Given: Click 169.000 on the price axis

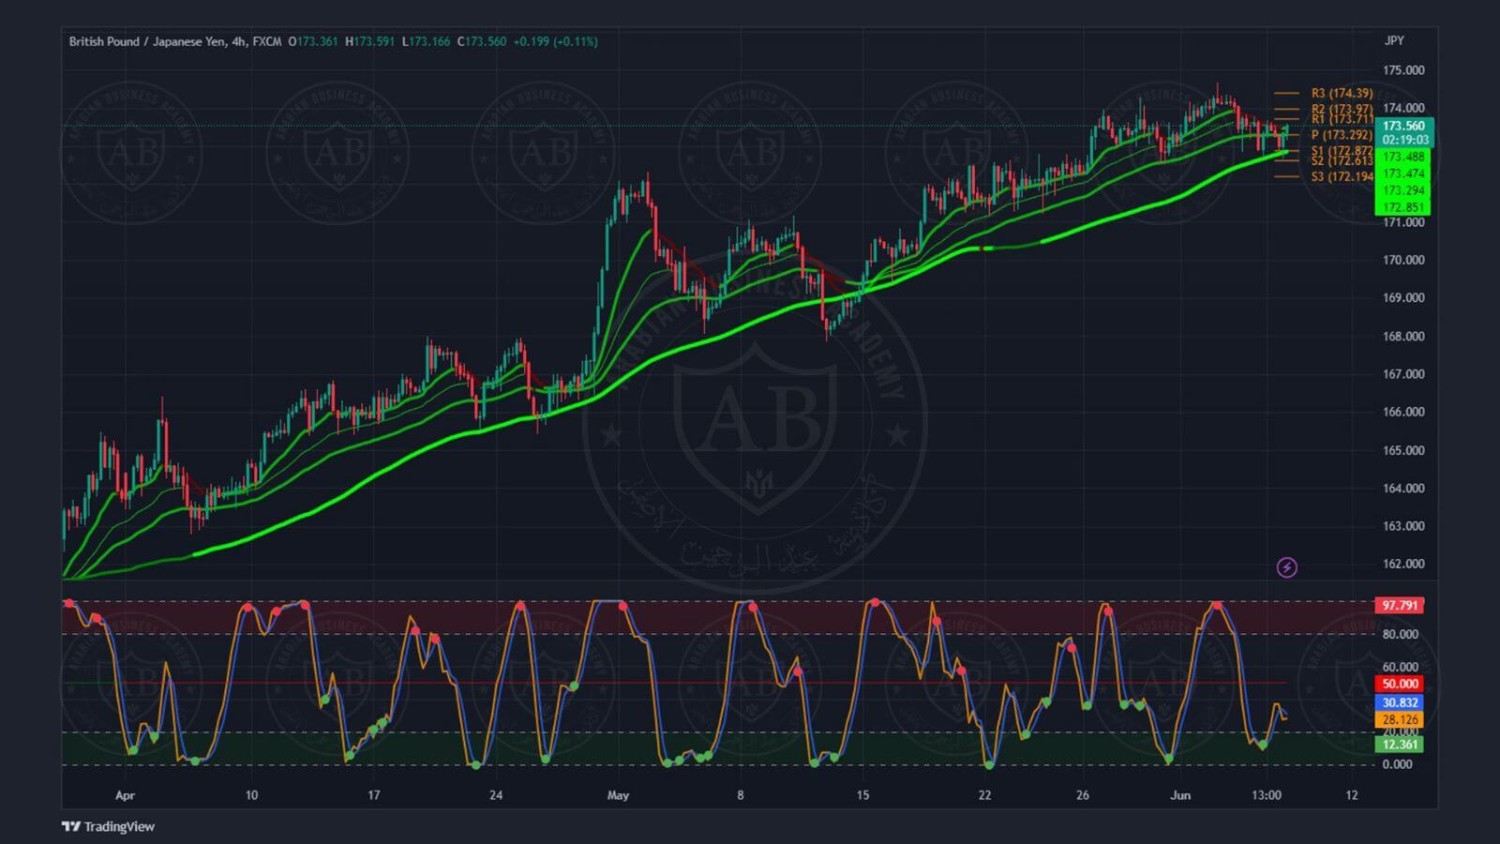Looking at the screenshot, I should [1404, 298].
